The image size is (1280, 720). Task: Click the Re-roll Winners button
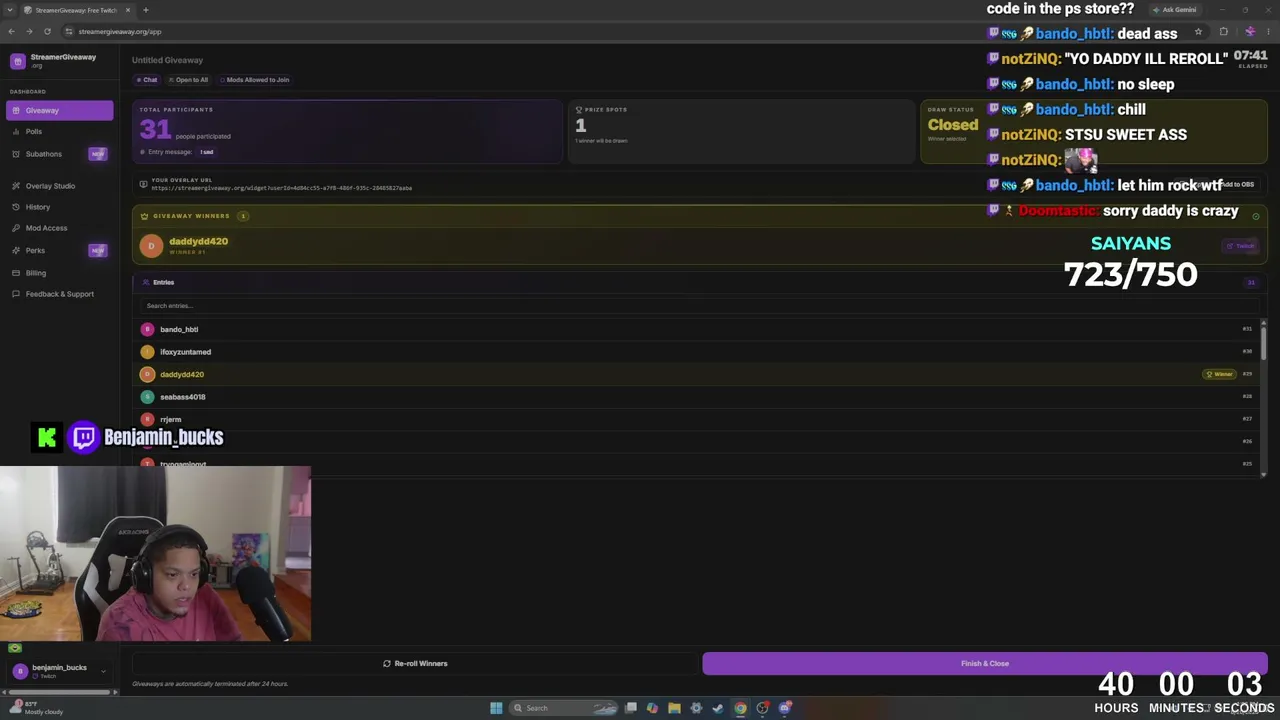[x=415, y=663]
